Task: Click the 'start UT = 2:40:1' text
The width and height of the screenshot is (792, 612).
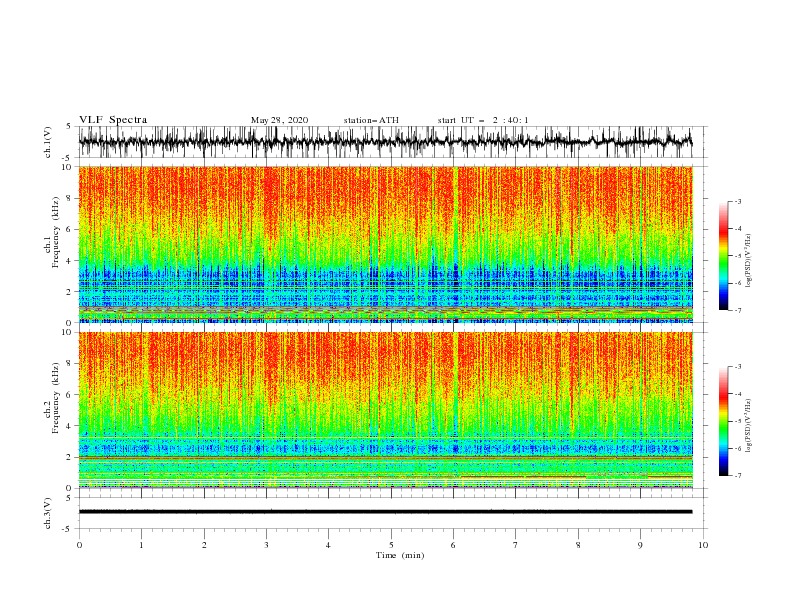Action: coord(483,120)
